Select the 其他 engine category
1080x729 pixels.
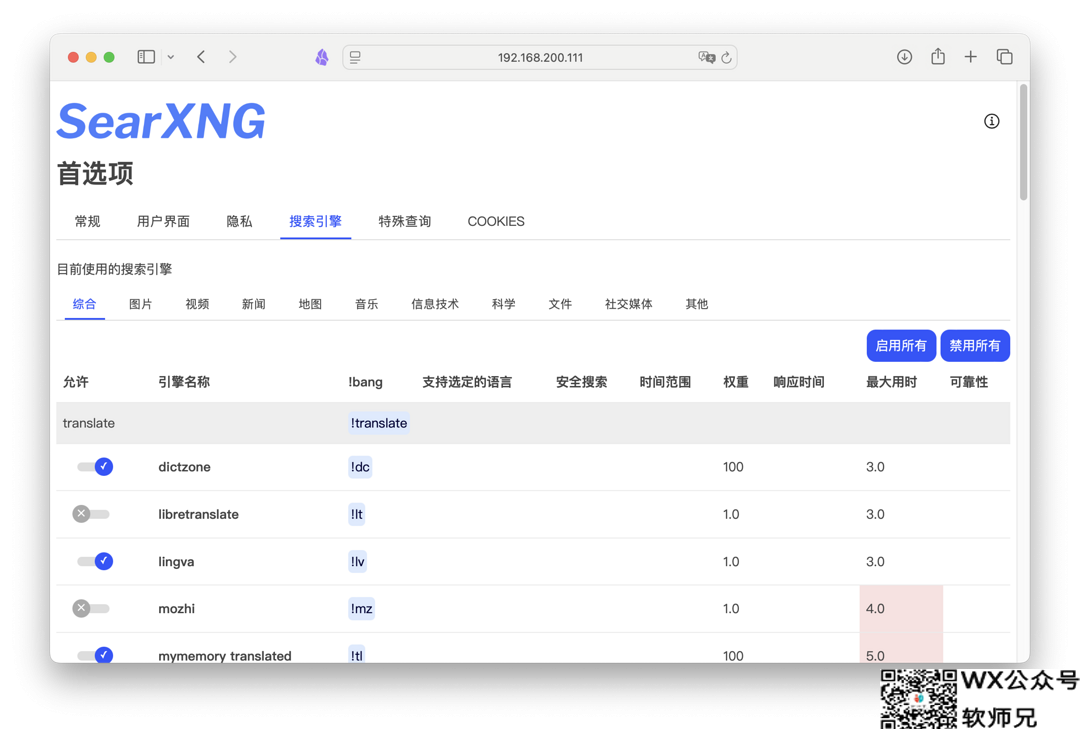(x=696, y=304)
